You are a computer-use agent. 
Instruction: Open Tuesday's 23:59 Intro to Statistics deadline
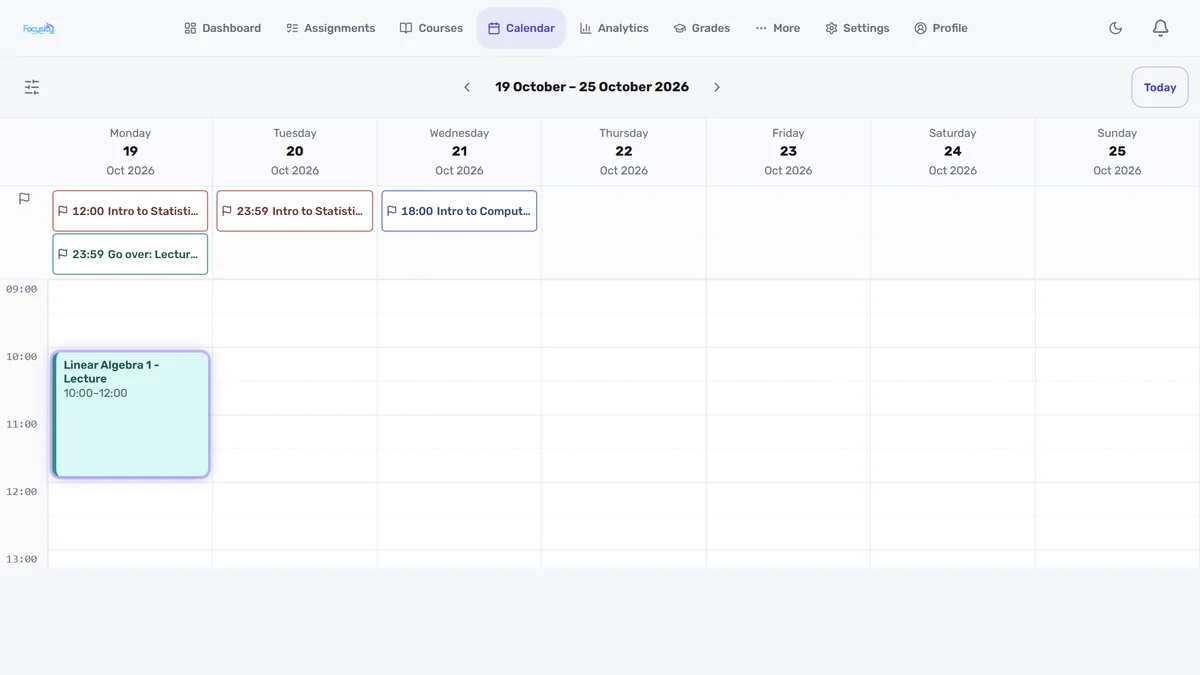(295, 211)
